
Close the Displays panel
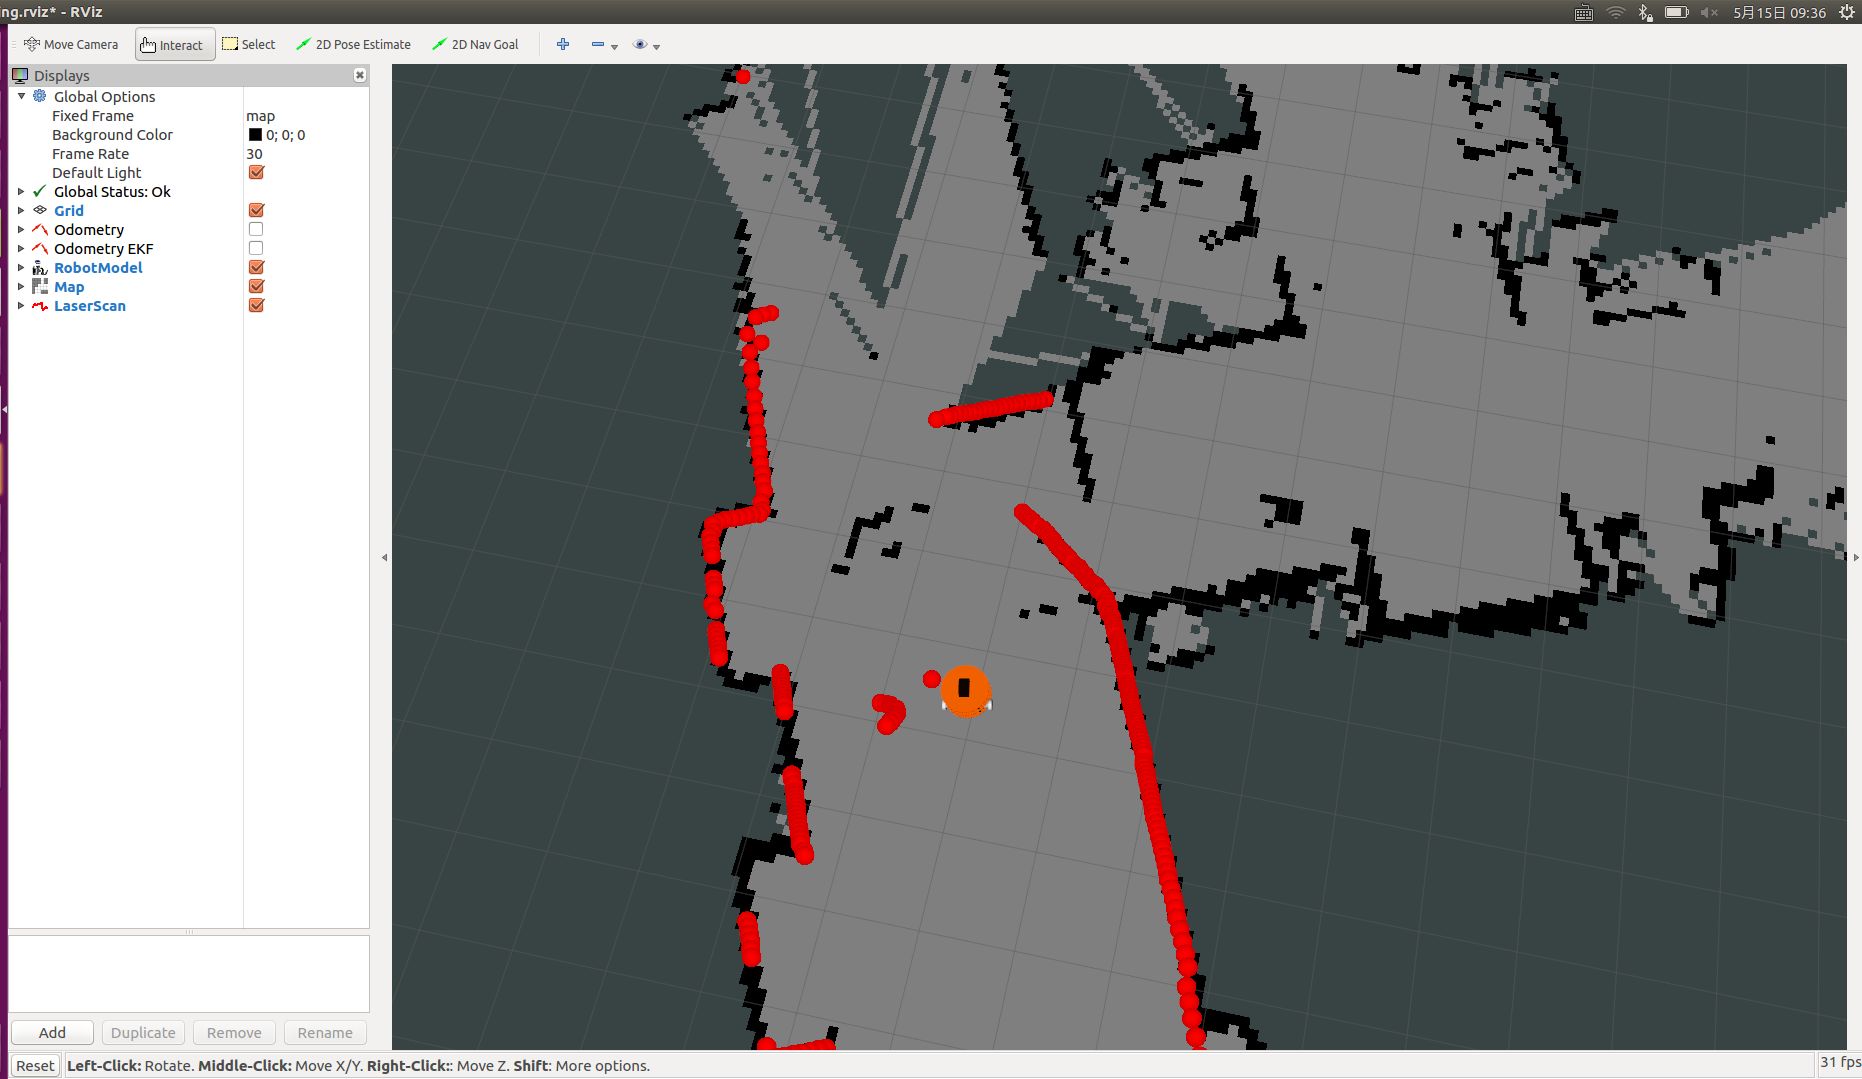point(360,75)
